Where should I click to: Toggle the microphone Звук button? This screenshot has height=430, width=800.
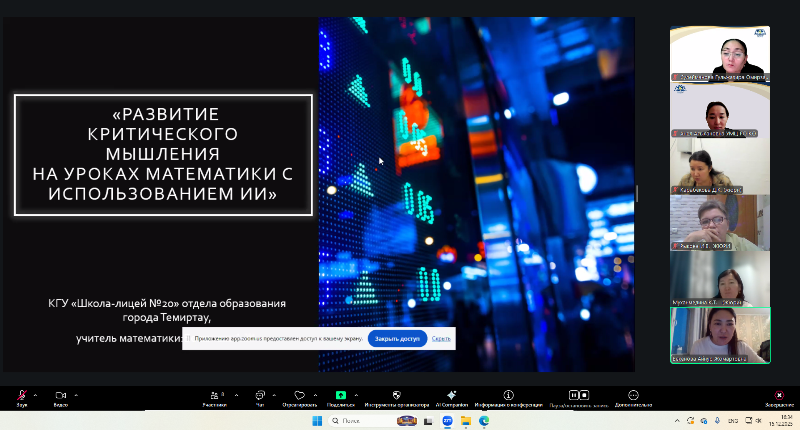tap(22, 396)
